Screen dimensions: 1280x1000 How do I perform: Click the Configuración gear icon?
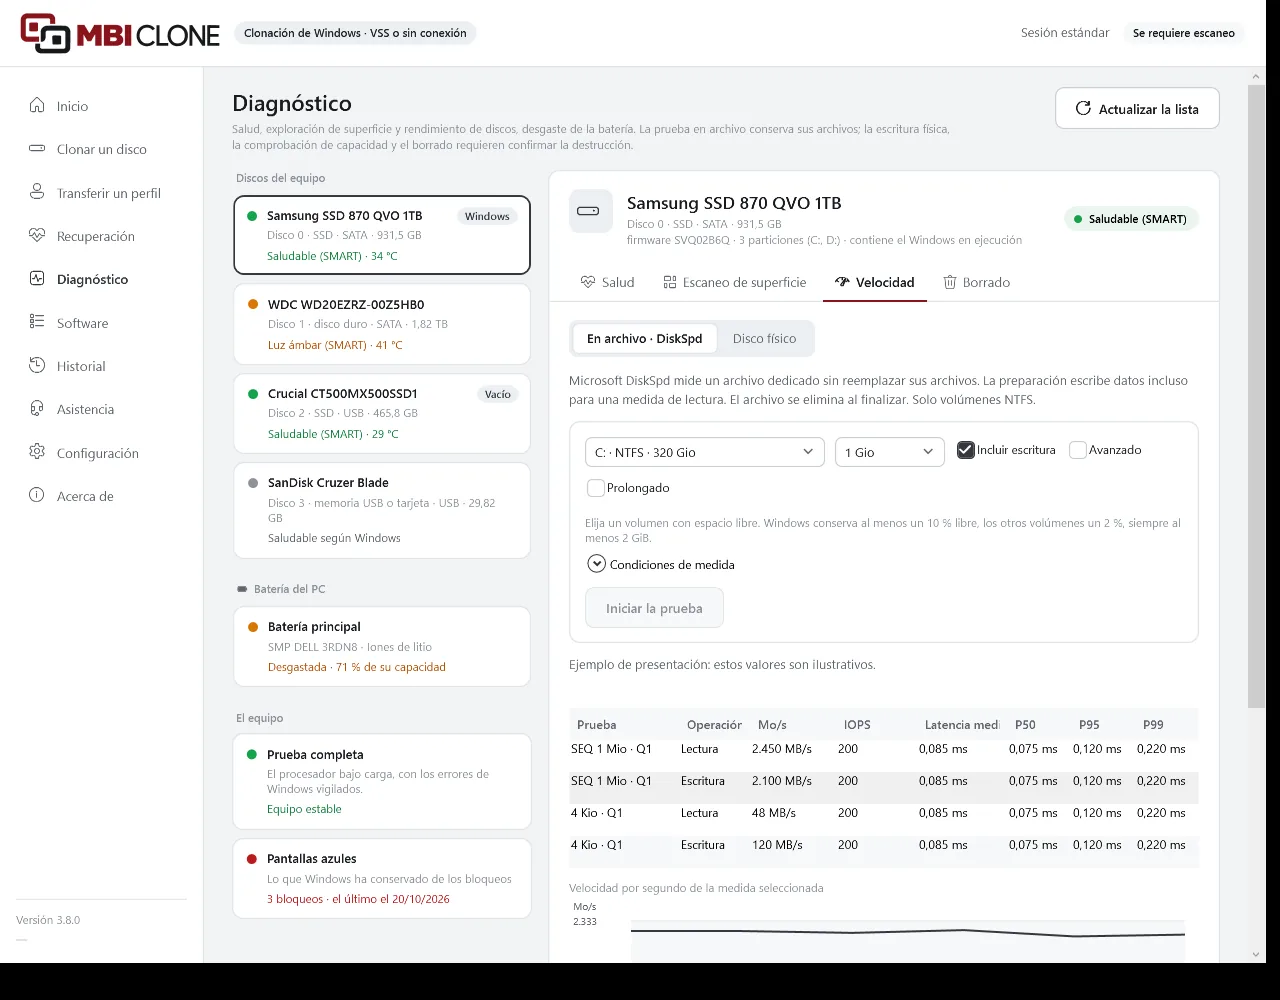pos(37,452)
